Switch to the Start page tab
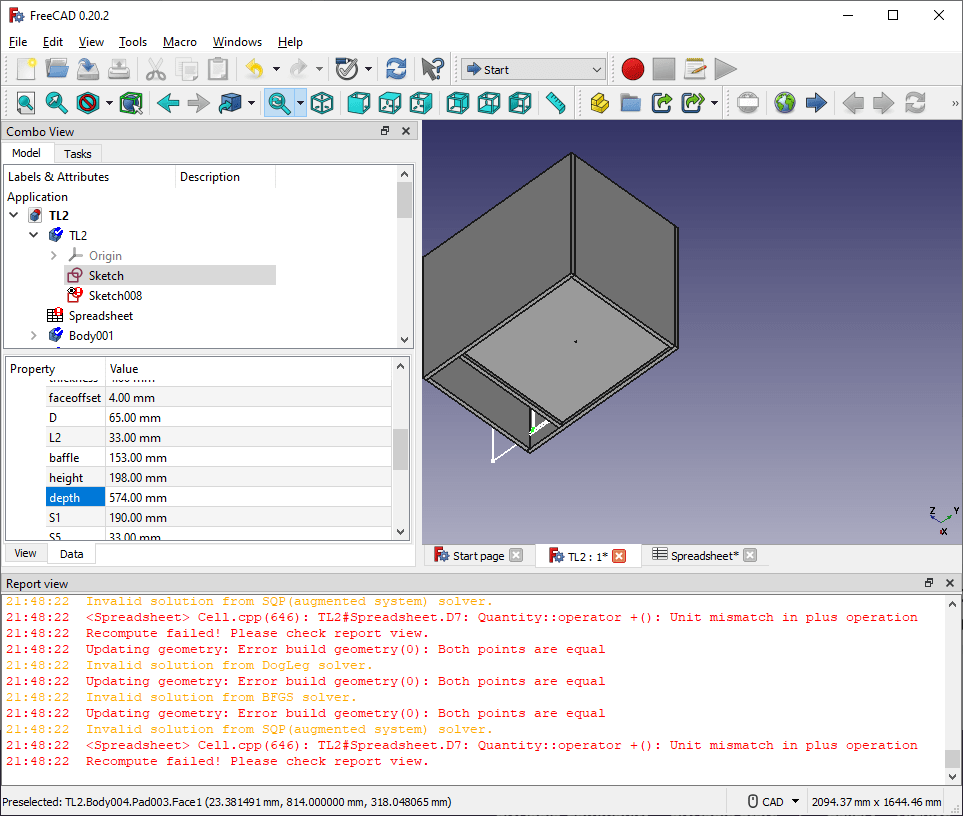Viewport: 963px width, 816px height. point(478,556)
